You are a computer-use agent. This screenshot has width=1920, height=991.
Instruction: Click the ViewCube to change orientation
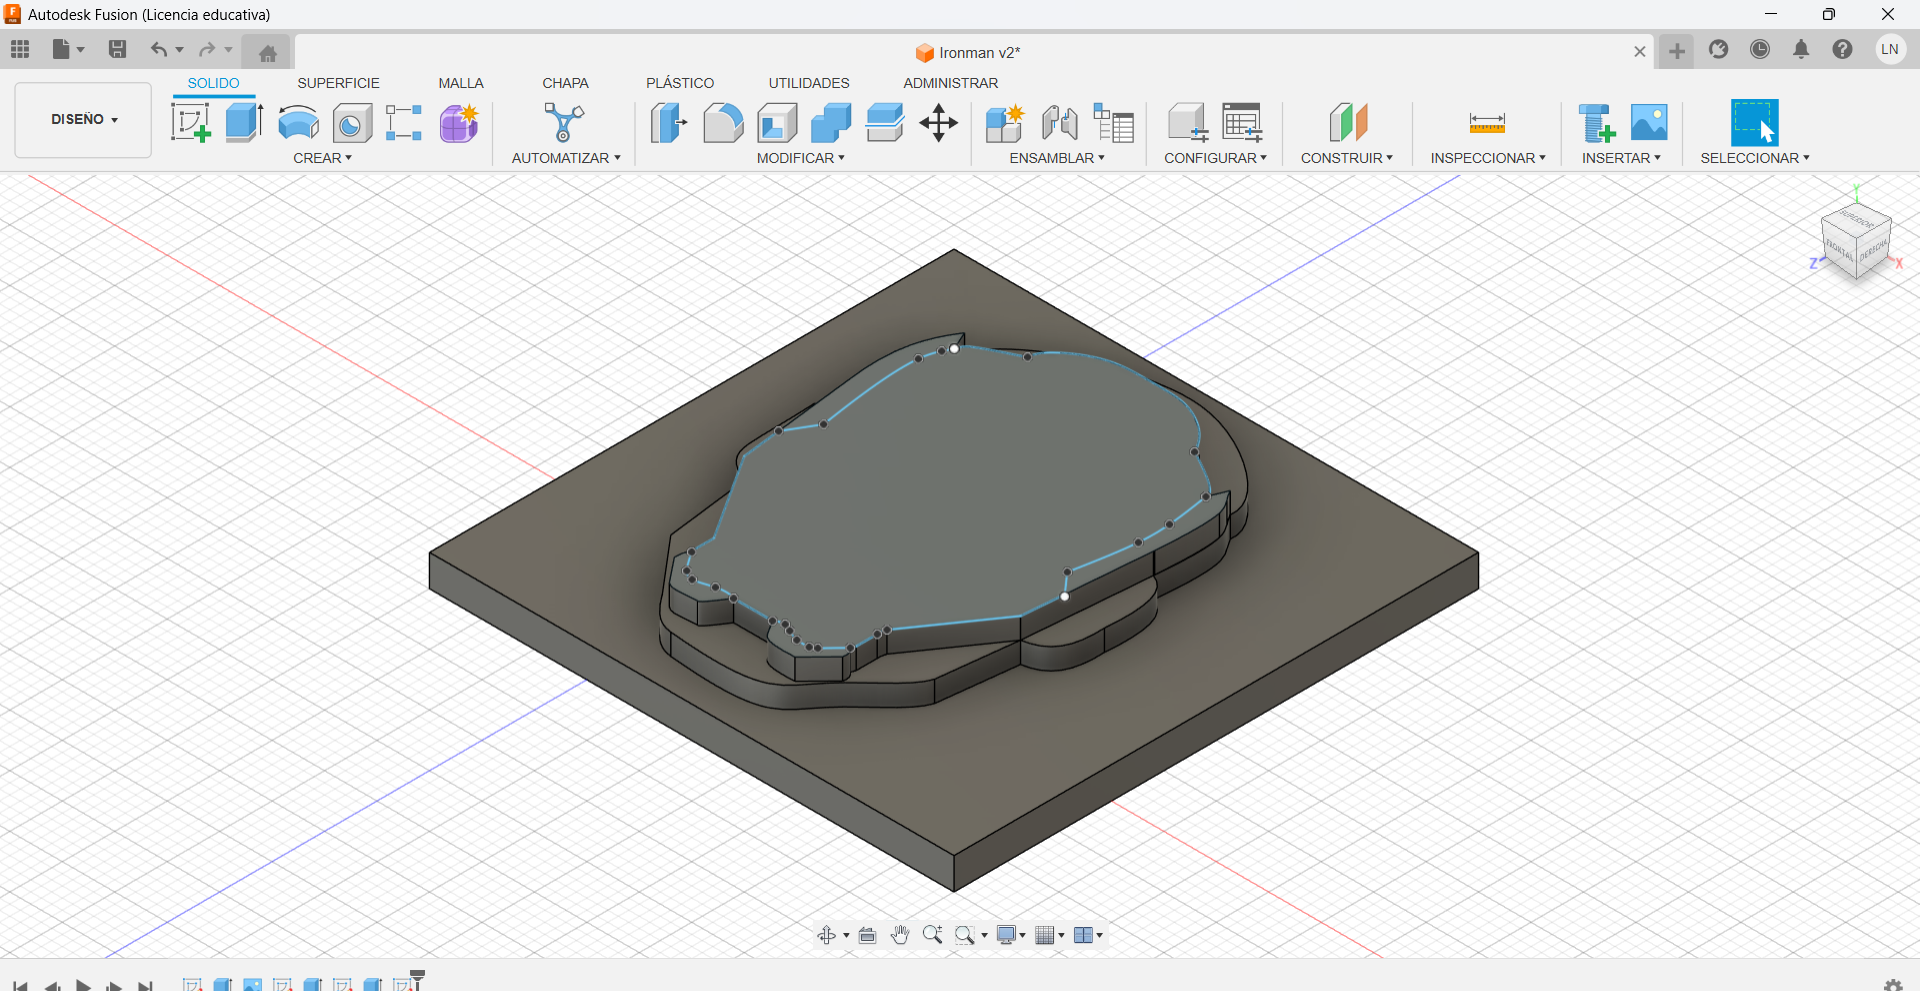pyautogui.click(x=1856, y=240)
